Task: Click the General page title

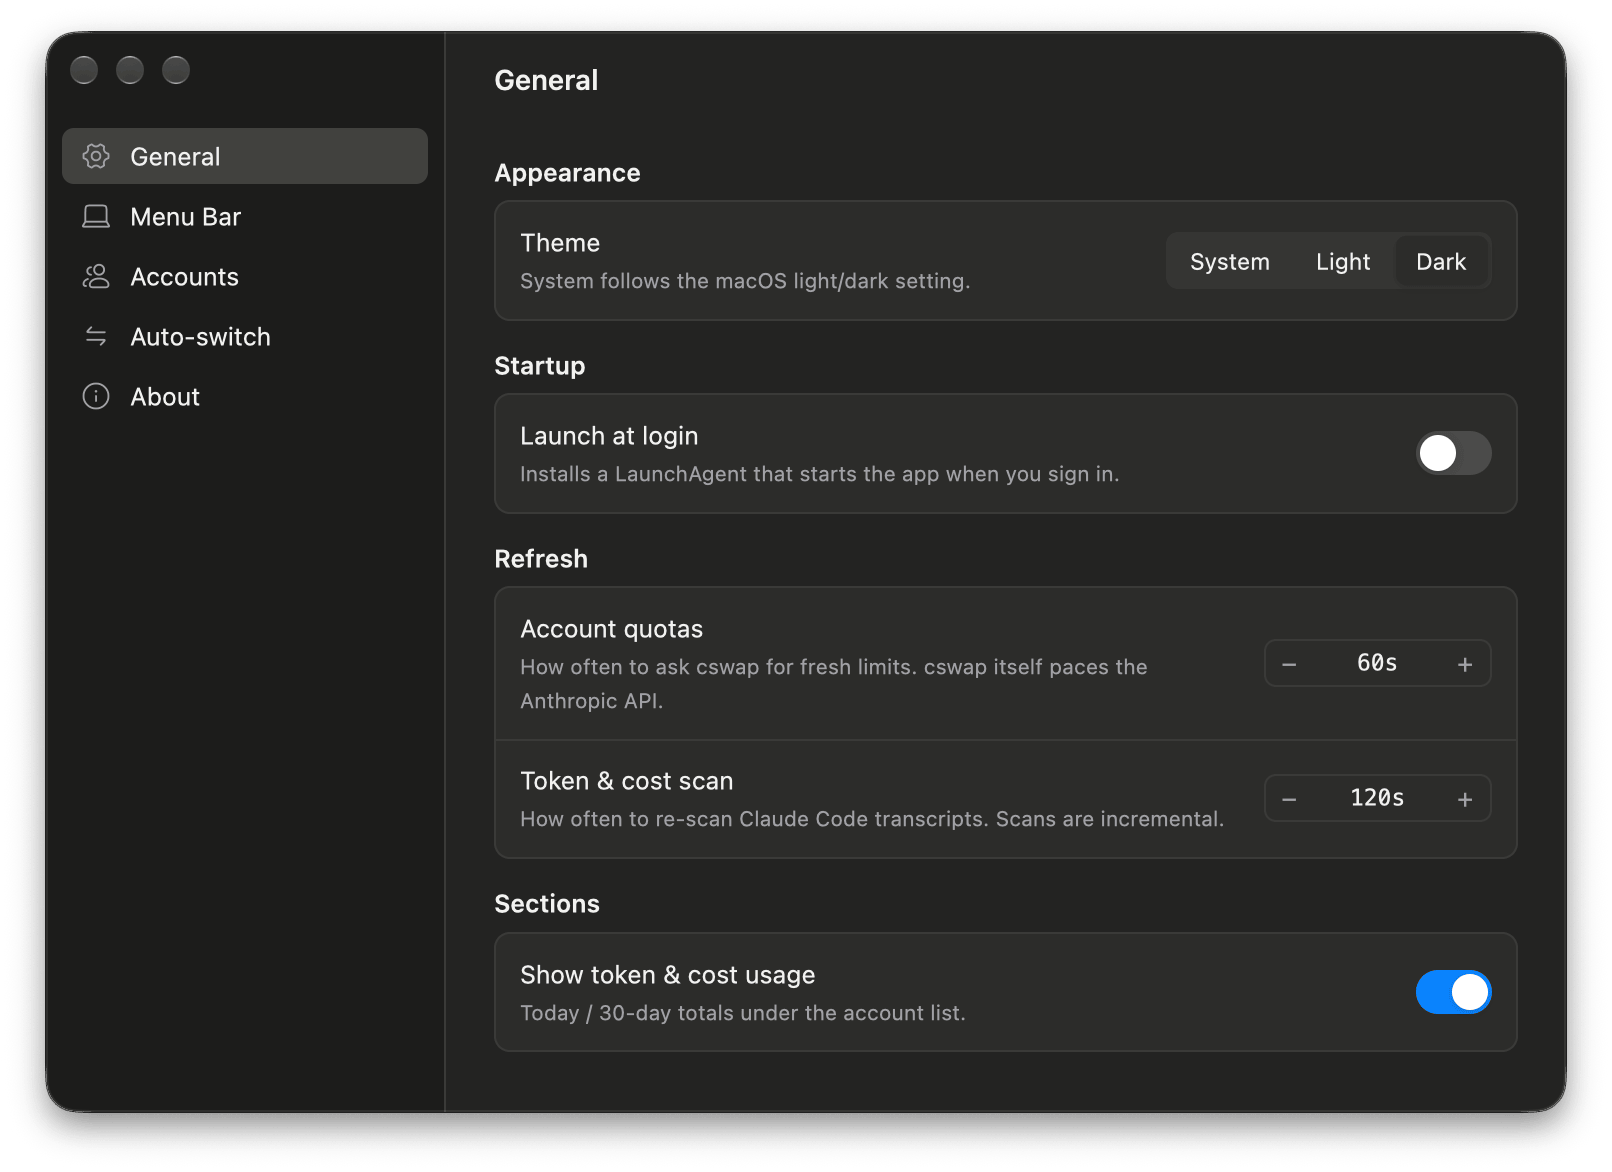Action: tap(546, 80)
